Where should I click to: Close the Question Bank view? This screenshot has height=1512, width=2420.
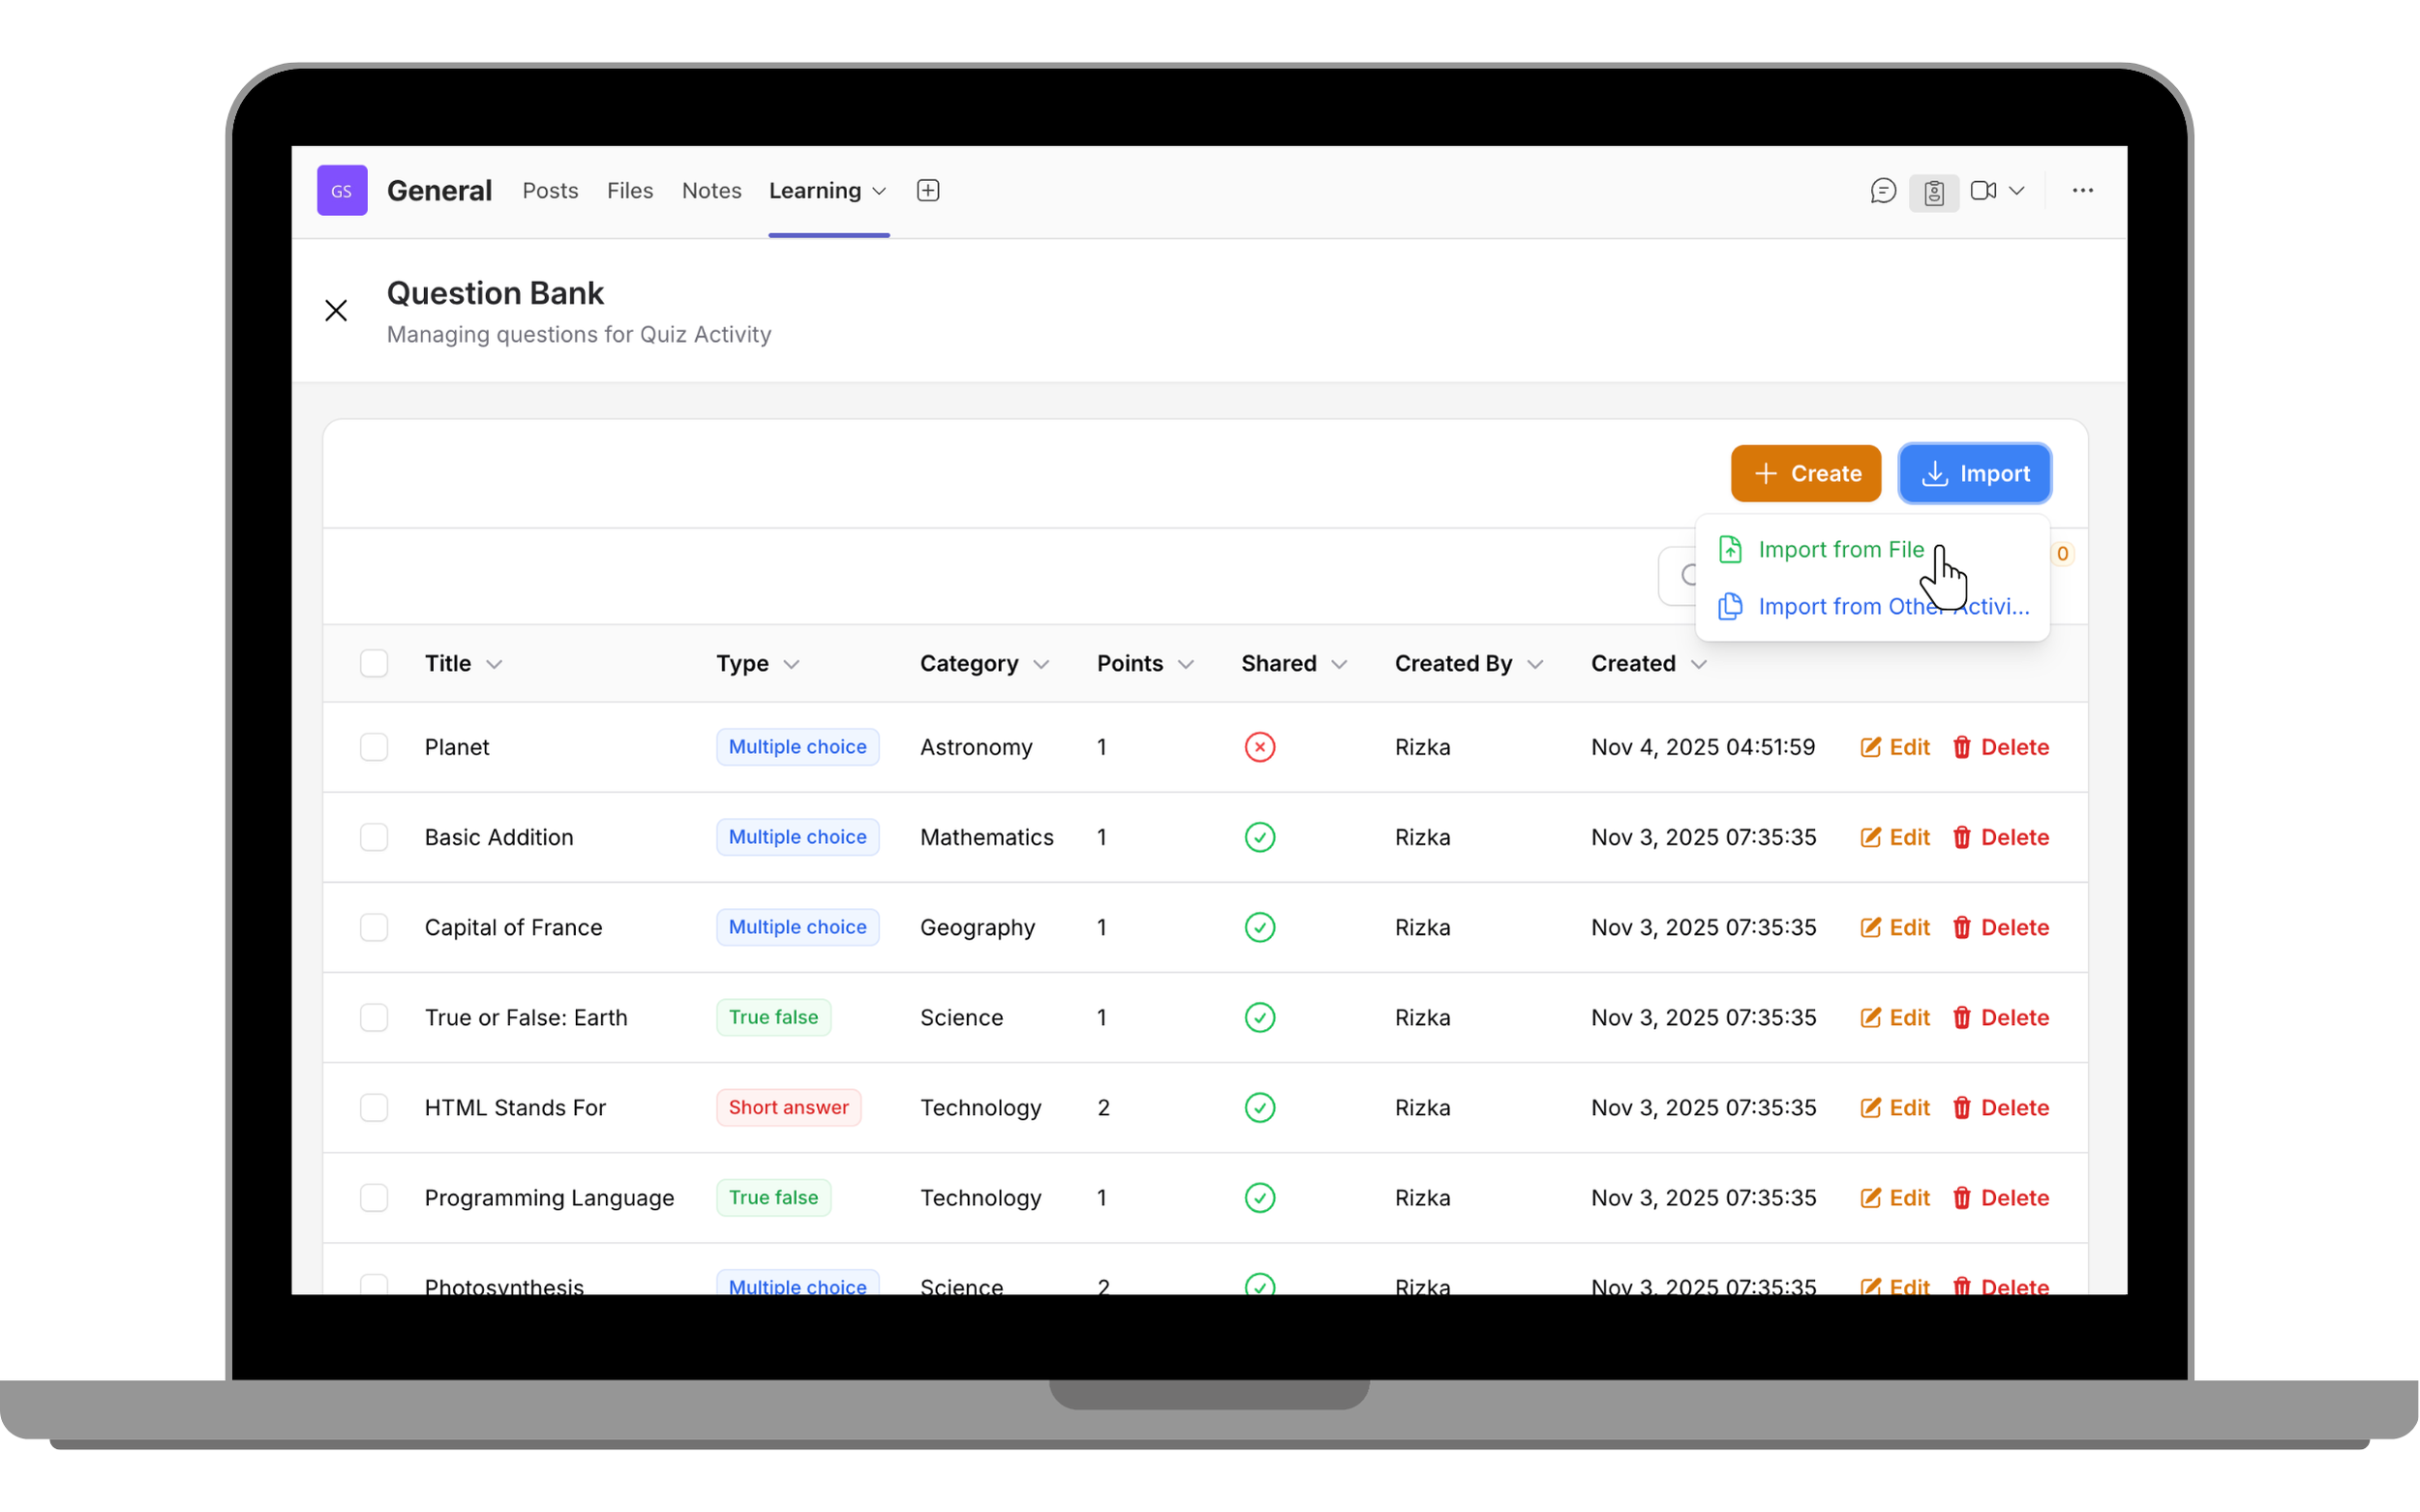point(336,310)
